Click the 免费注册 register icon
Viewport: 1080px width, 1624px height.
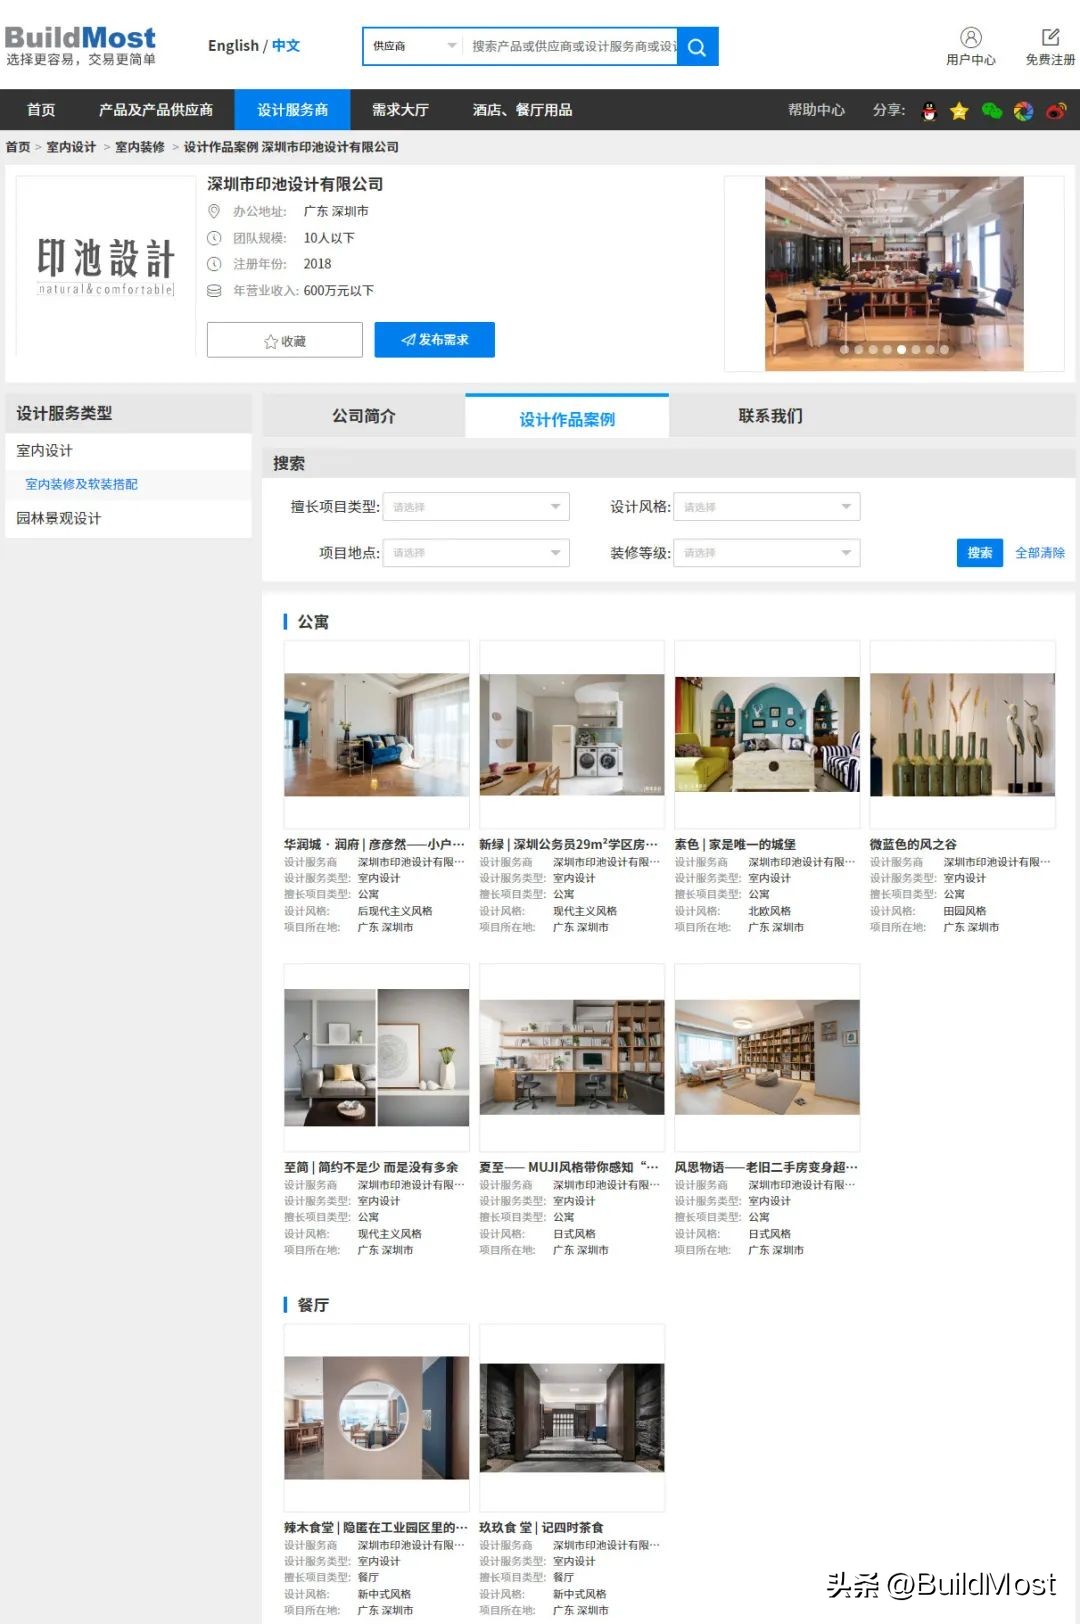click(x=1050, y=38)
